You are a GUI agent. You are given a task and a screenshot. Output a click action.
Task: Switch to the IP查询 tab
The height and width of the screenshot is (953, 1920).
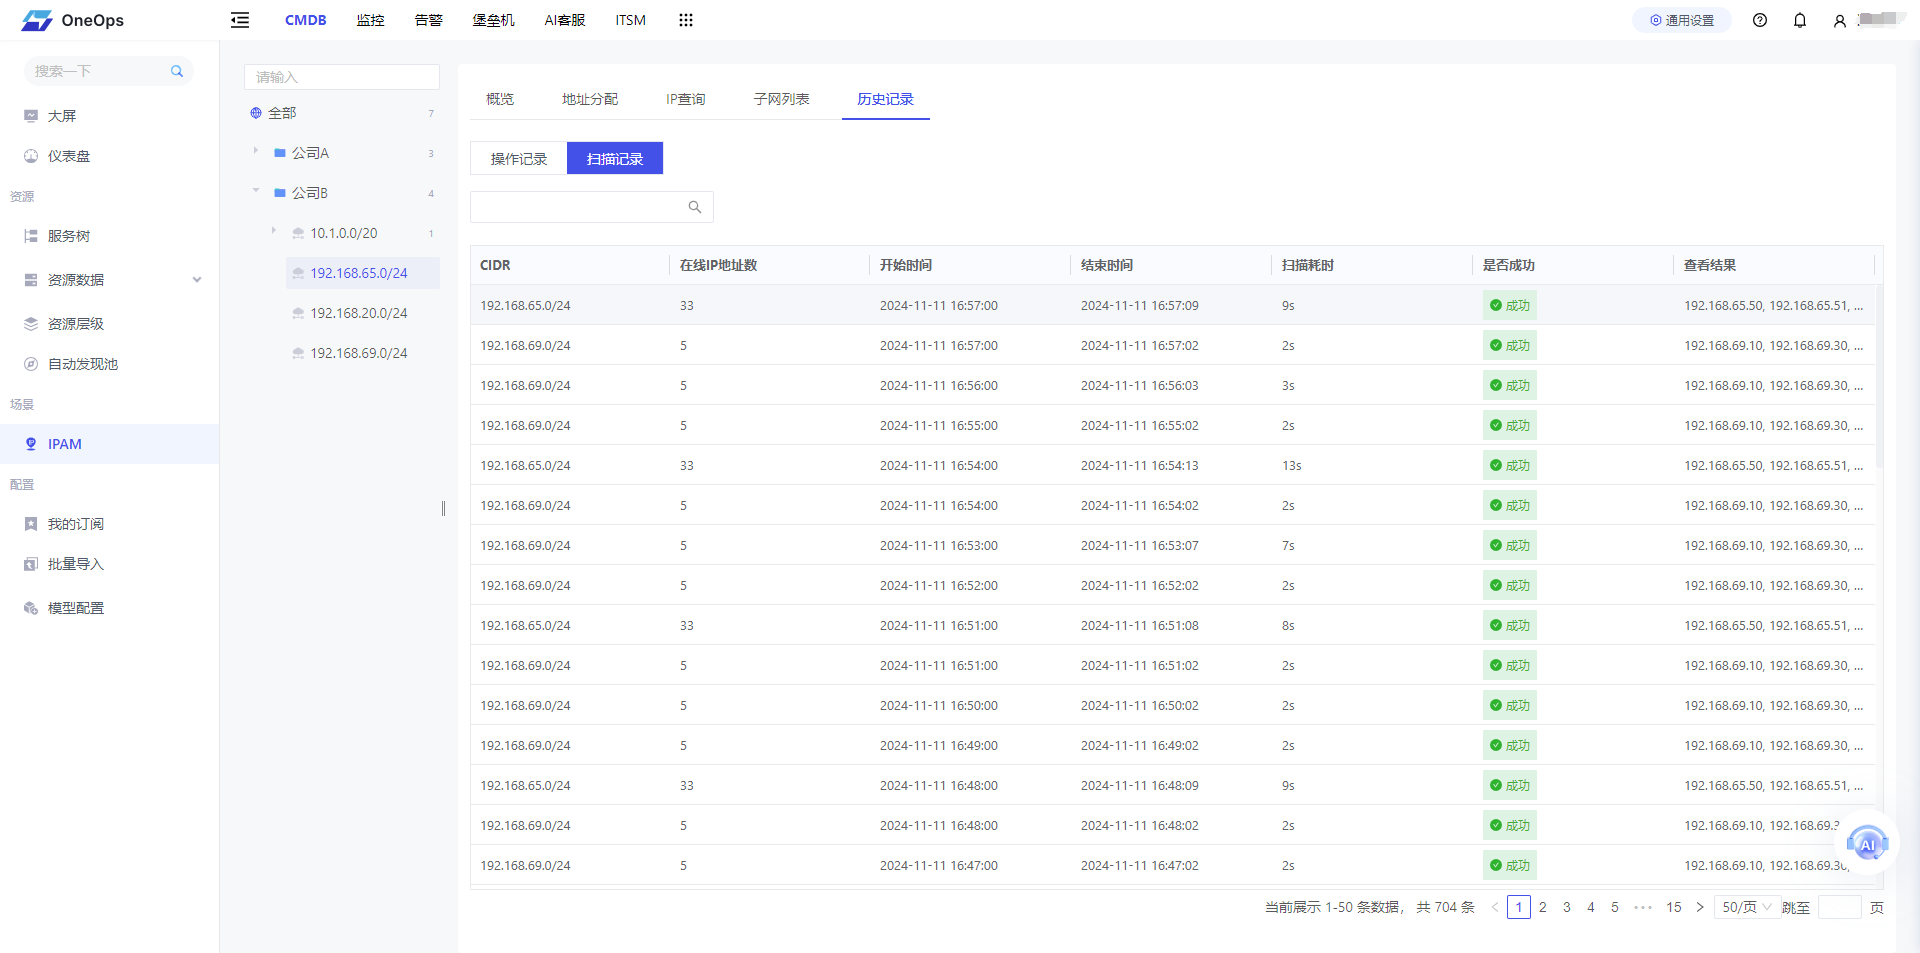[686, 99]
